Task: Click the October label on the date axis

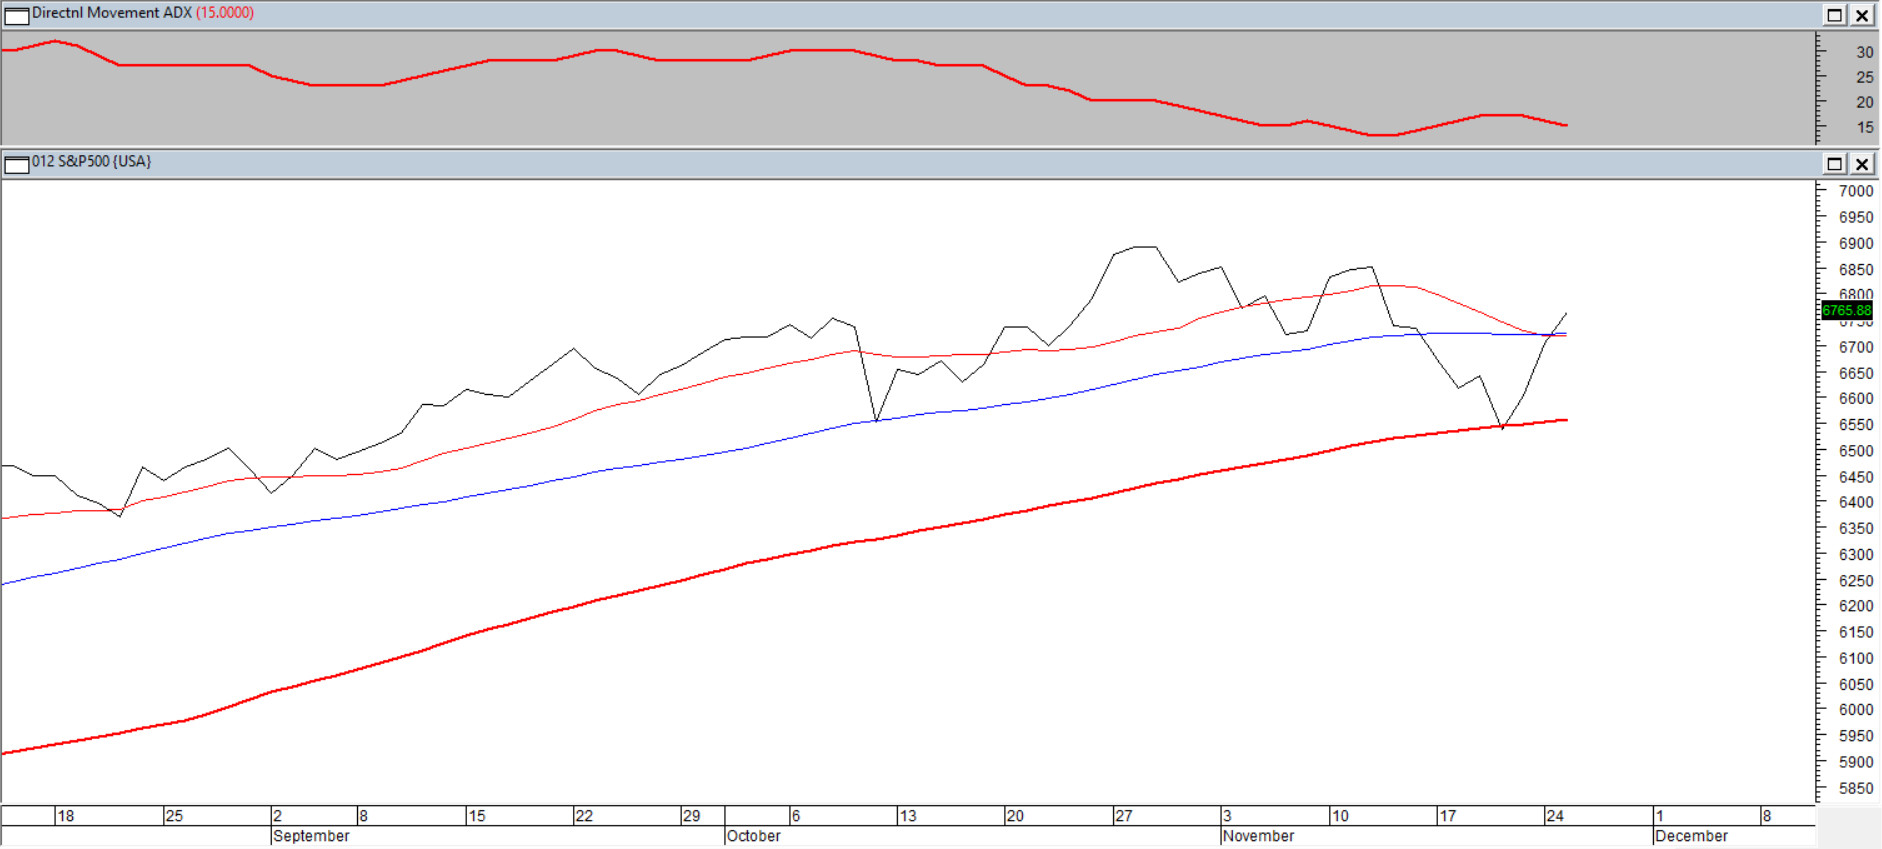Action: (754, 836)
